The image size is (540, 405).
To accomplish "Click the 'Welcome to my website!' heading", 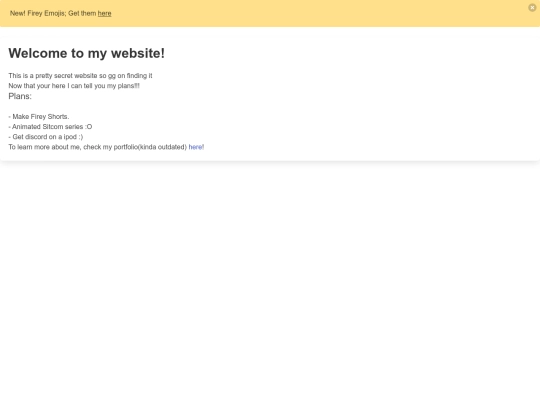I will [87, 53].
